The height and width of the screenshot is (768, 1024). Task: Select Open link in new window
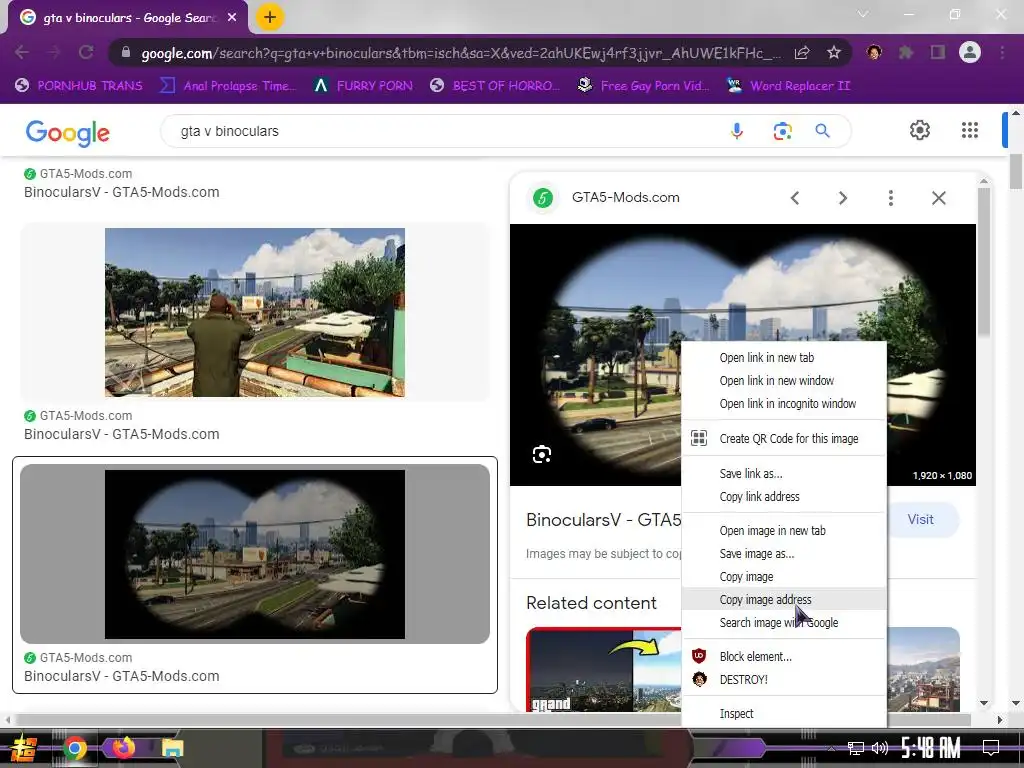[784, 381]
